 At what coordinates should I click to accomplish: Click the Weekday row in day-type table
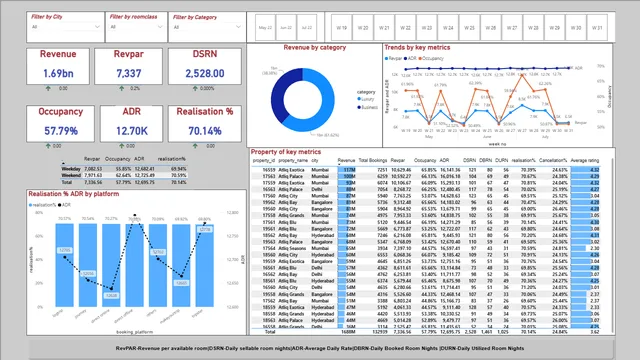(124, 169)
